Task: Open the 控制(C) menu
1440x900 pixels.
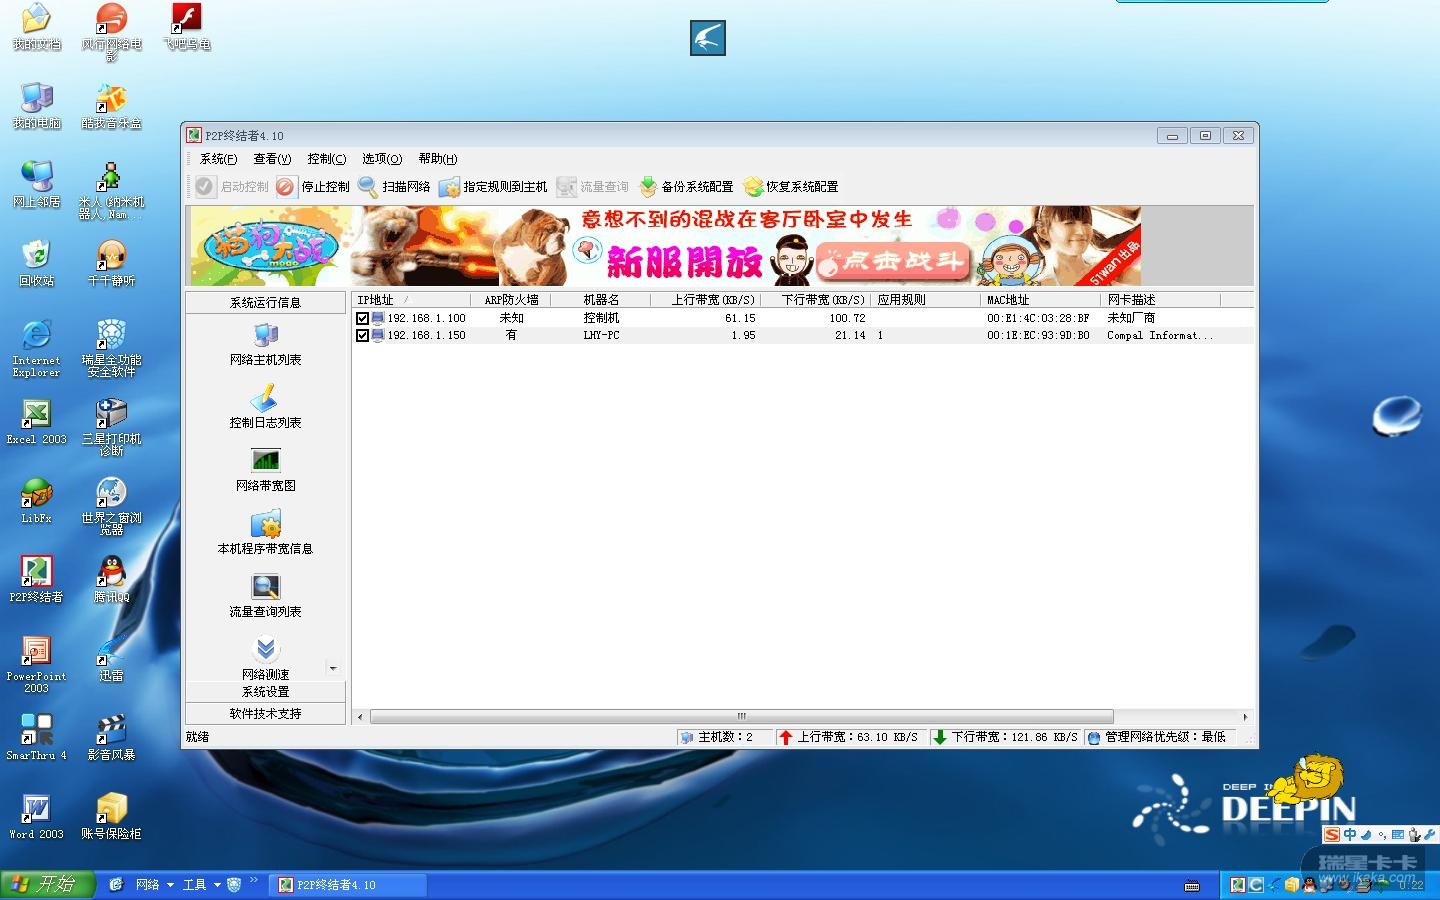Action: (x=327, y=159)
